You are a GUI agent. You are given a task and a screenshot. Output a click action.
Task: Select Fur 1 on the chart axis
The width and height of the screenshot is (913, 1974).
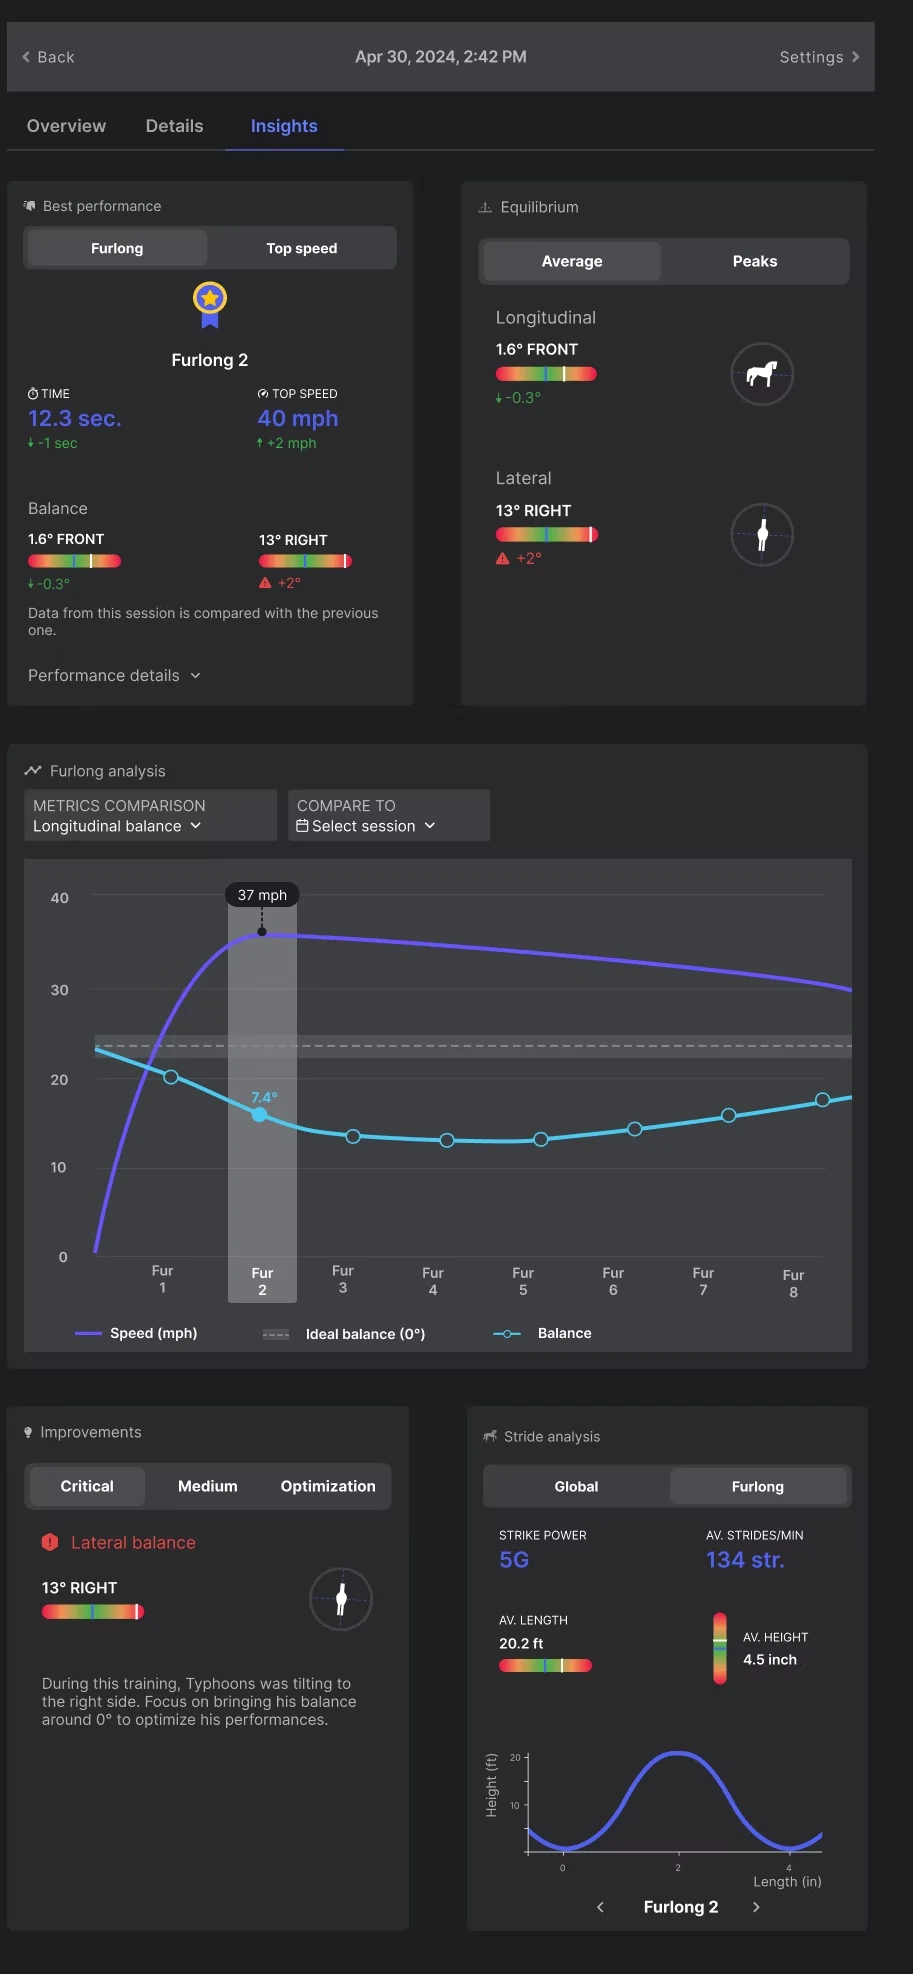tap(162, 1279)
